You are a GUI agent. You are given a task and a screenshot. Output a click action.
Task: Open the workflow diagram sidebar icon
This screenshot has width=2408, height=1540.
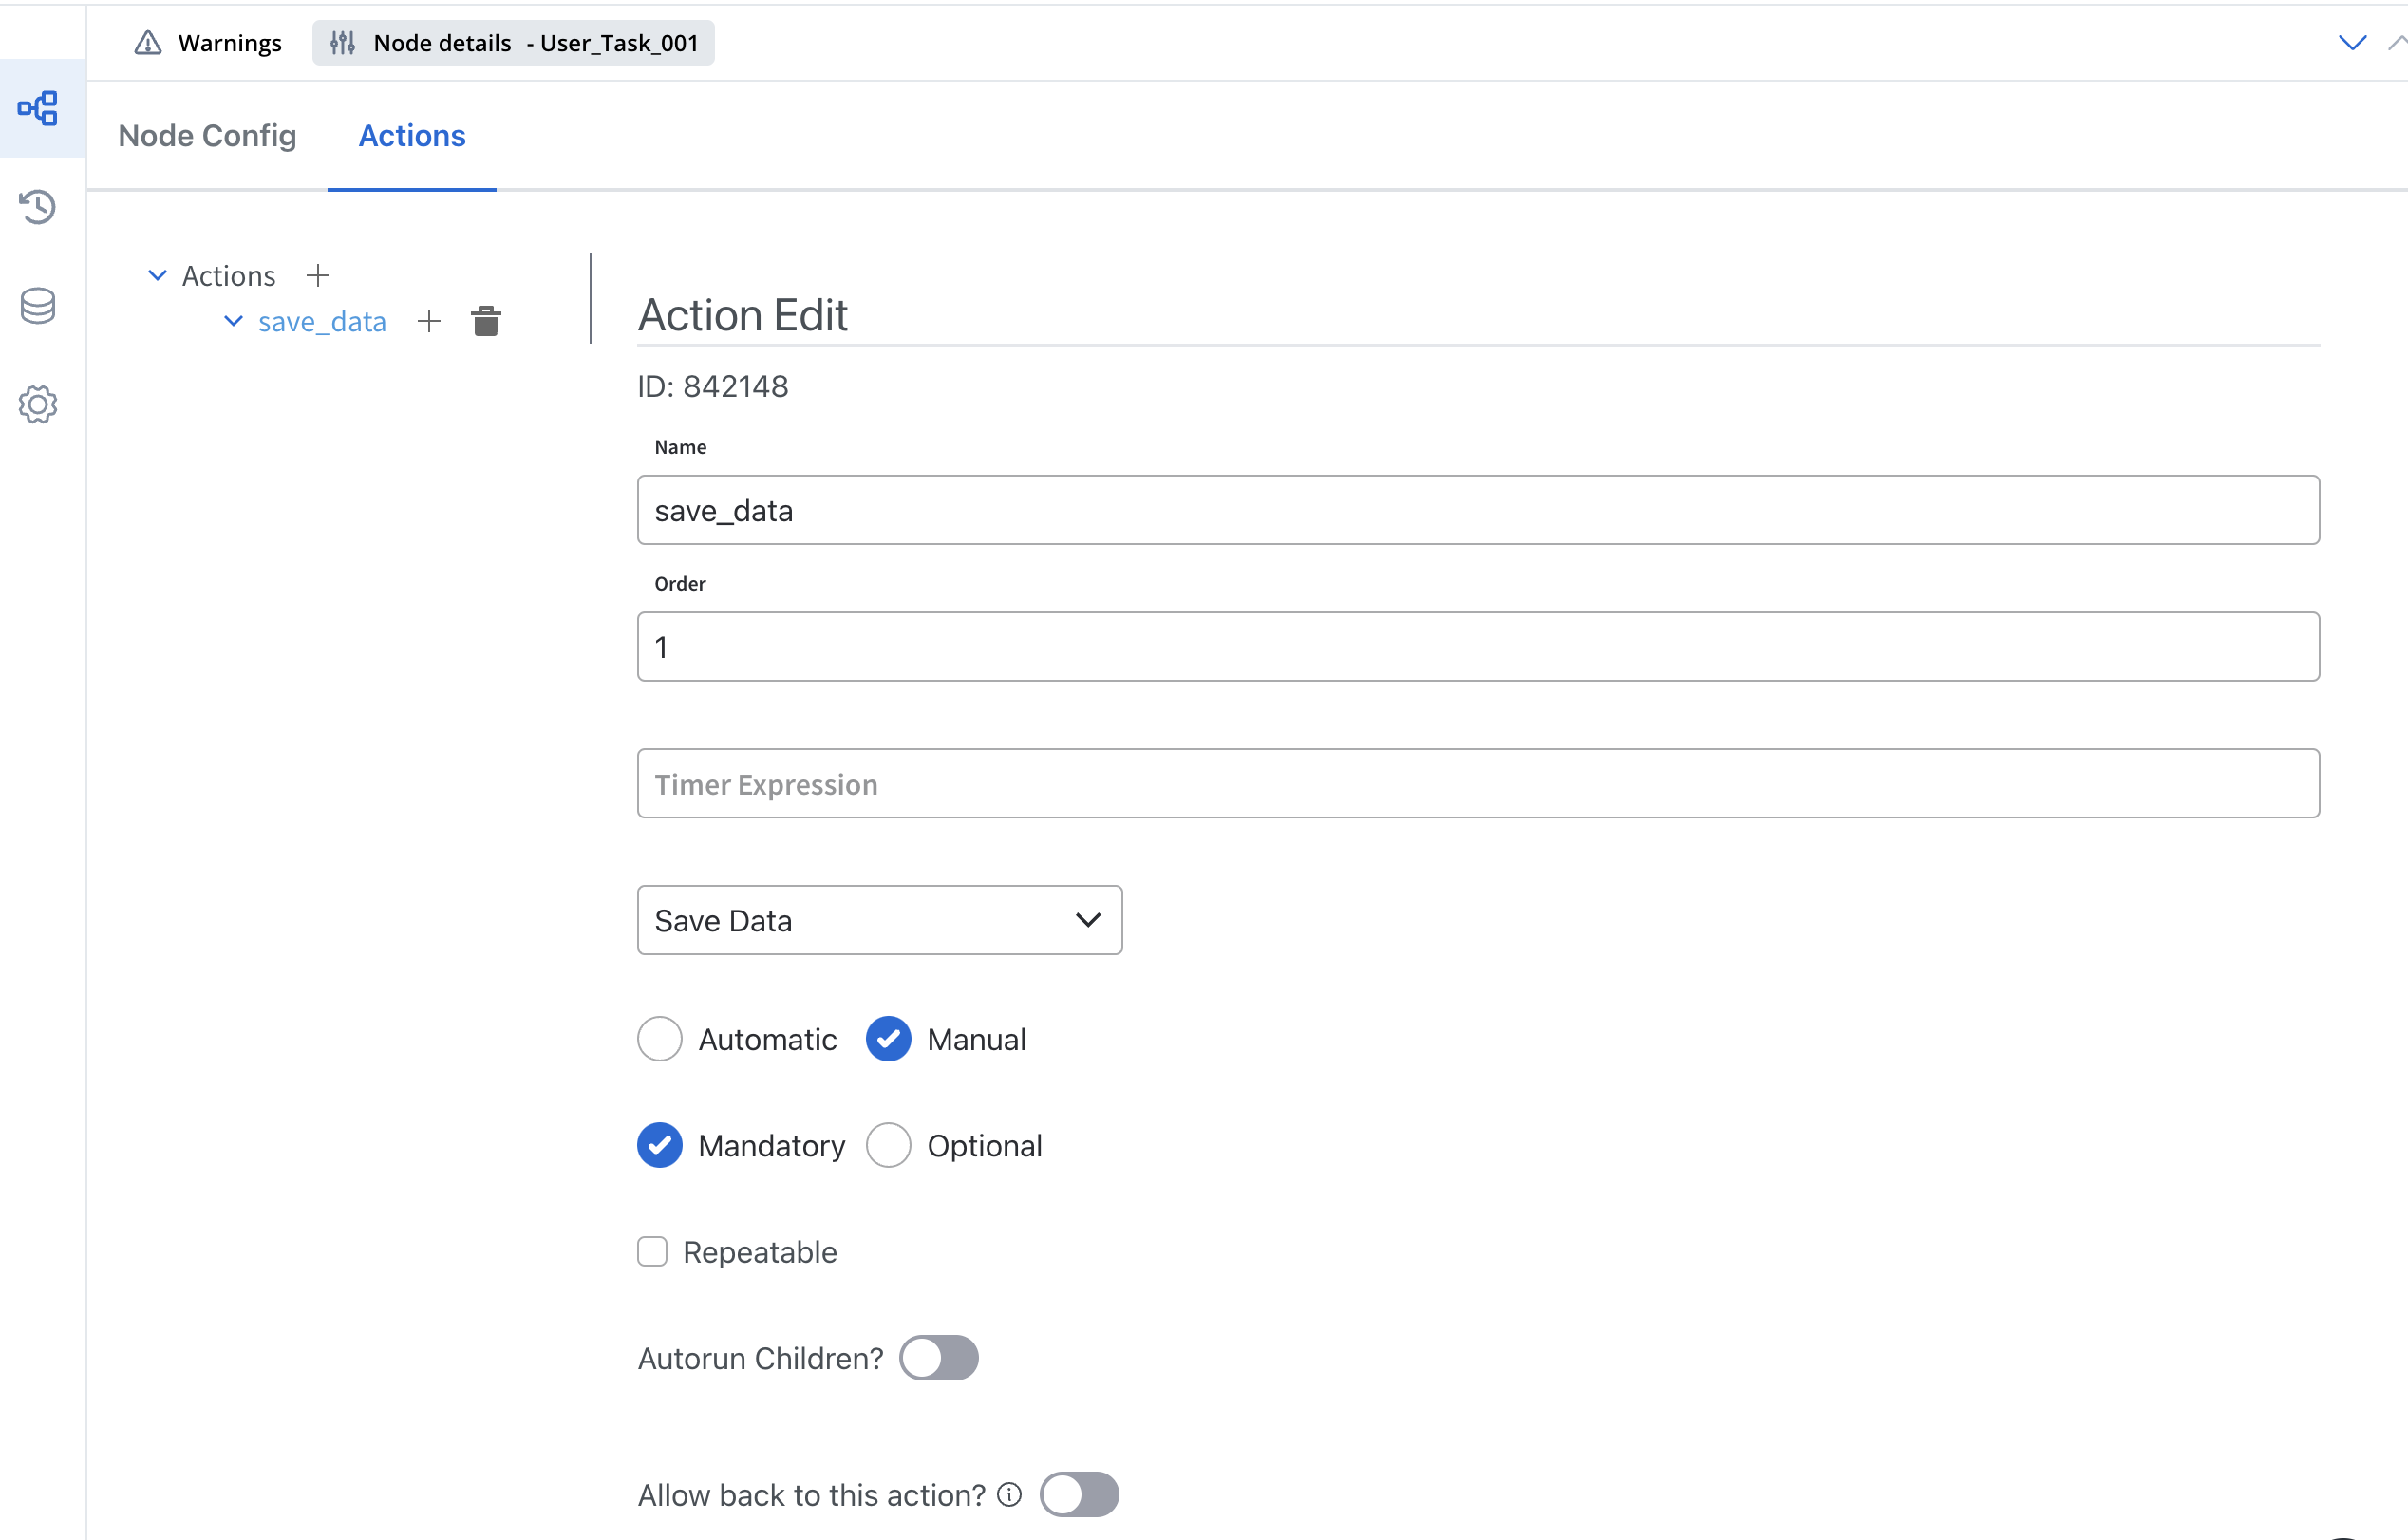pos(38,108)
